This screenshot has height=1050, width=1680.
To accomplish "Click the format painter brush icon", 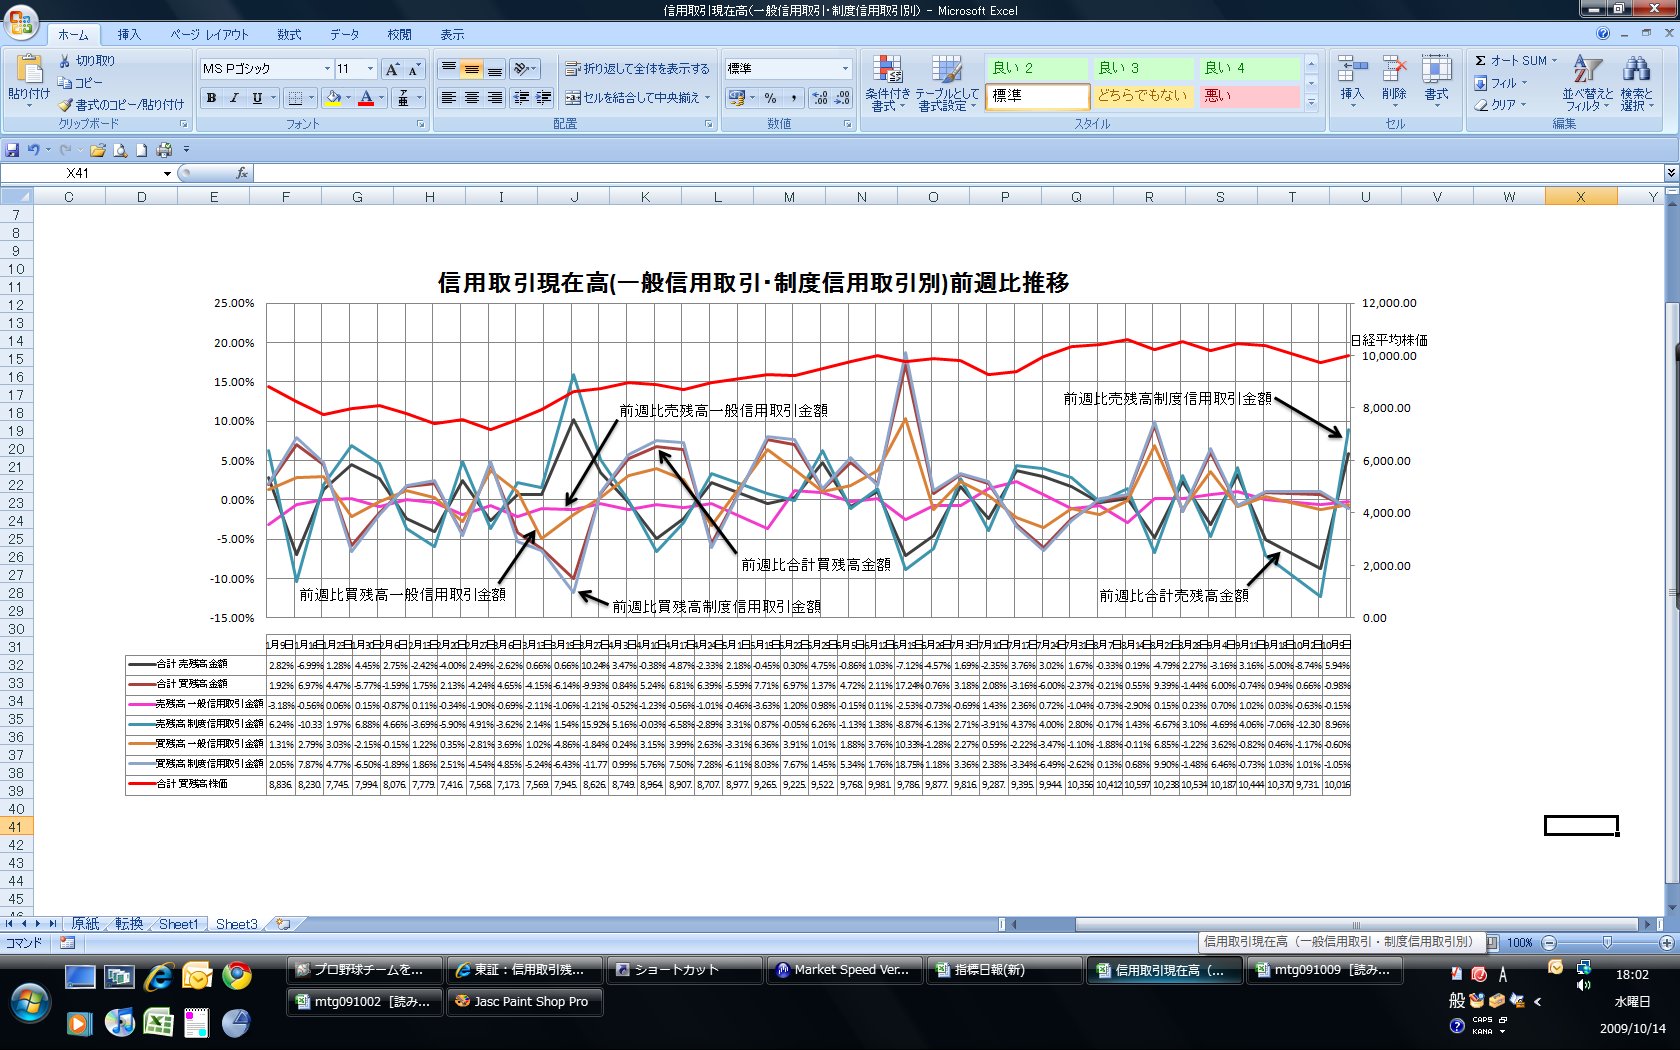I will point(66,104).
